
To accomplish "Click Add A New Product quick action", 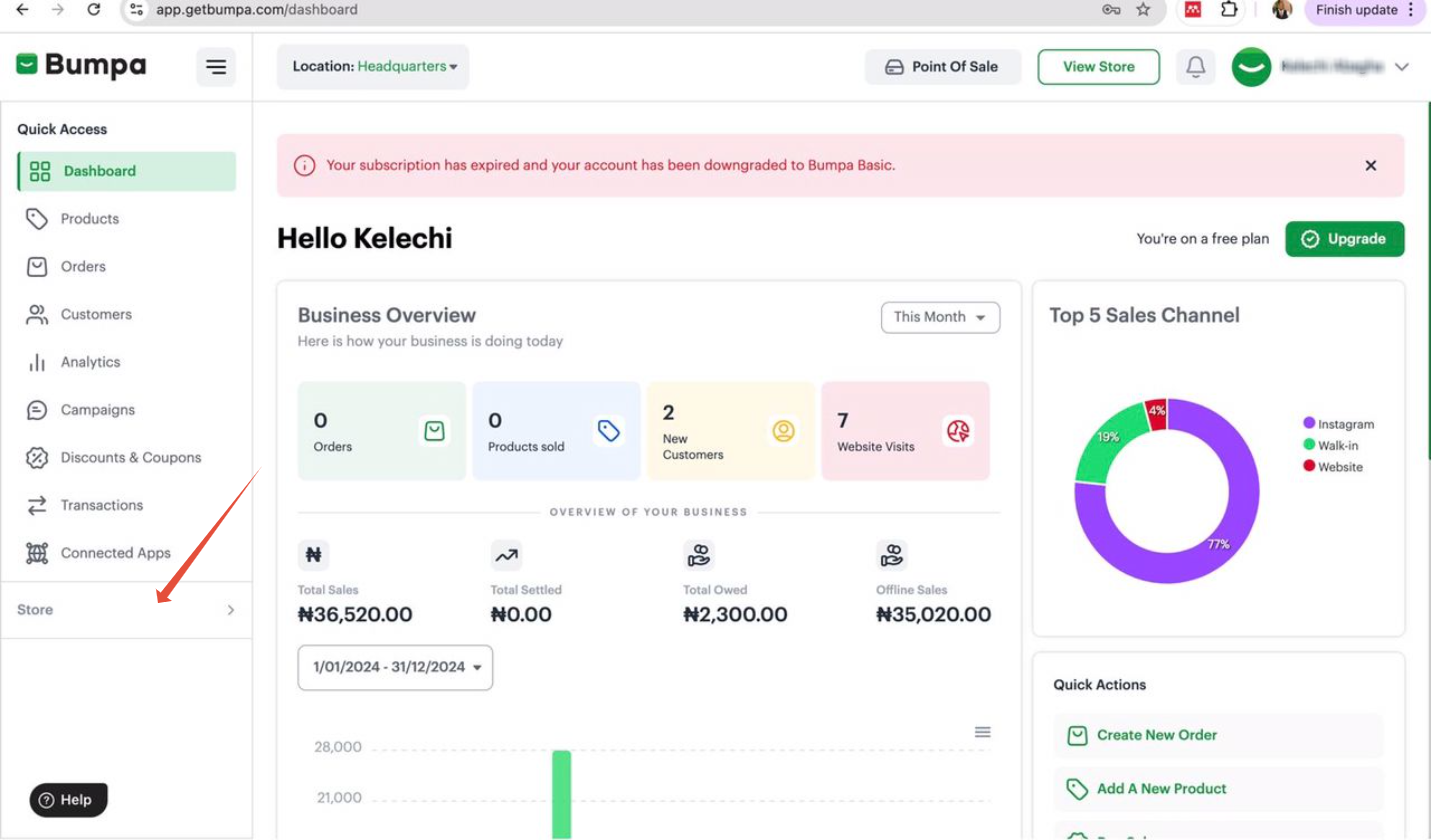I will [1218, 789].
